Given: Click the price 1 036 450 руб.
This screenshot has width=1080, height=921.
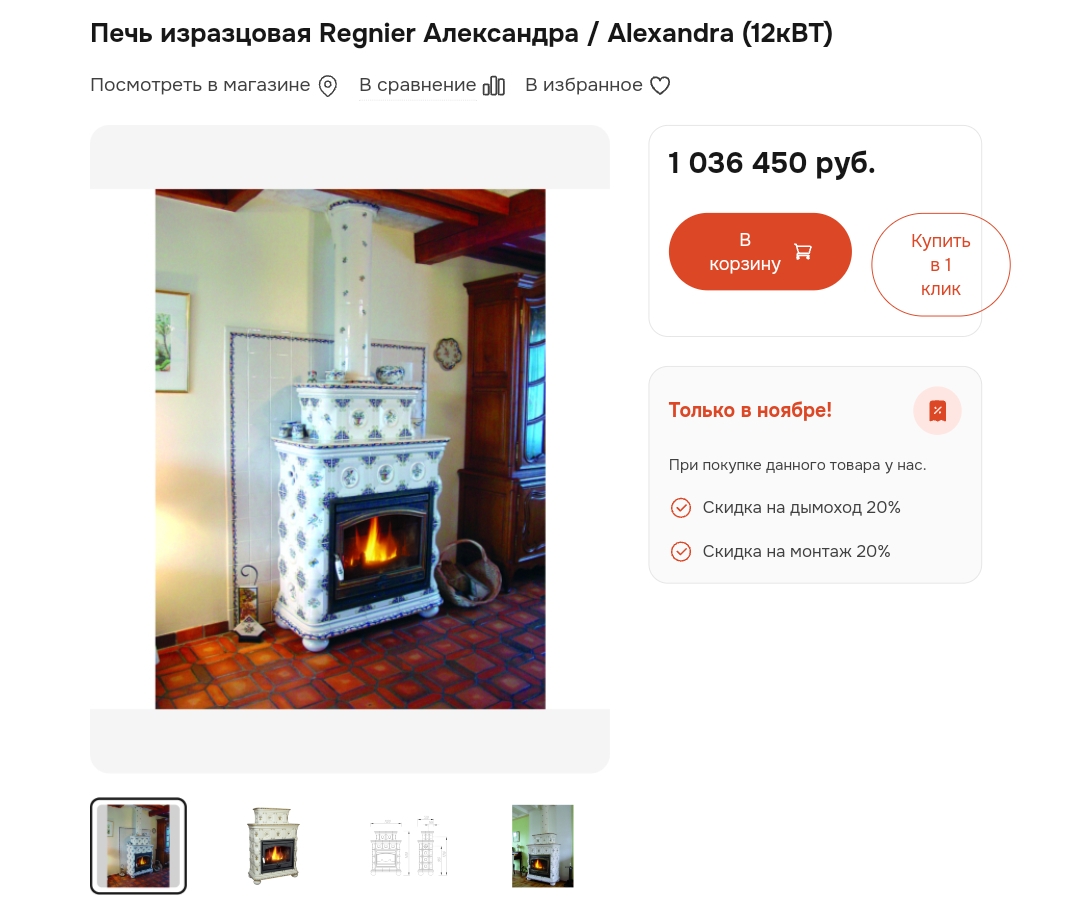Looking at the screenshot, I should (x=771, y=163).
